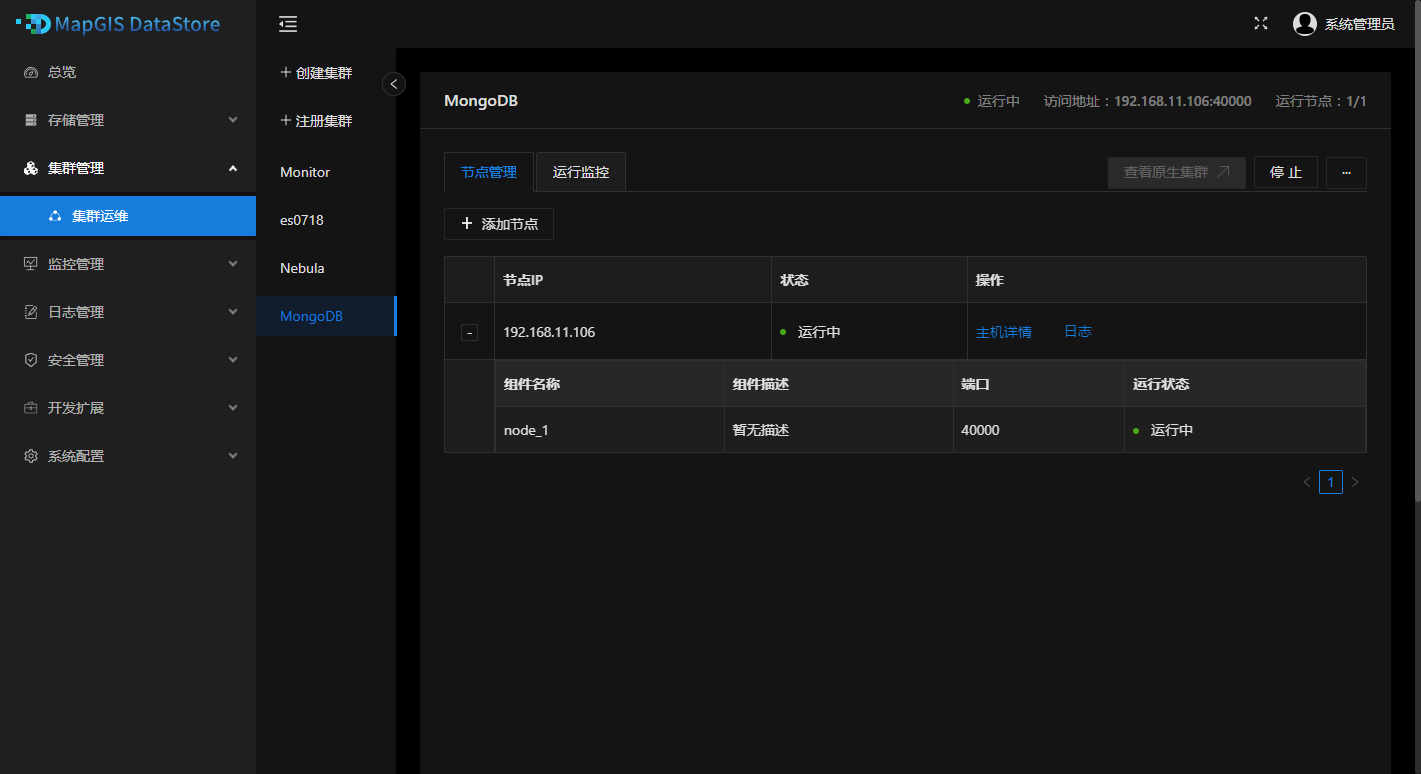Expand the 系统配置 chevron
1421x774 pixels.
233,456
